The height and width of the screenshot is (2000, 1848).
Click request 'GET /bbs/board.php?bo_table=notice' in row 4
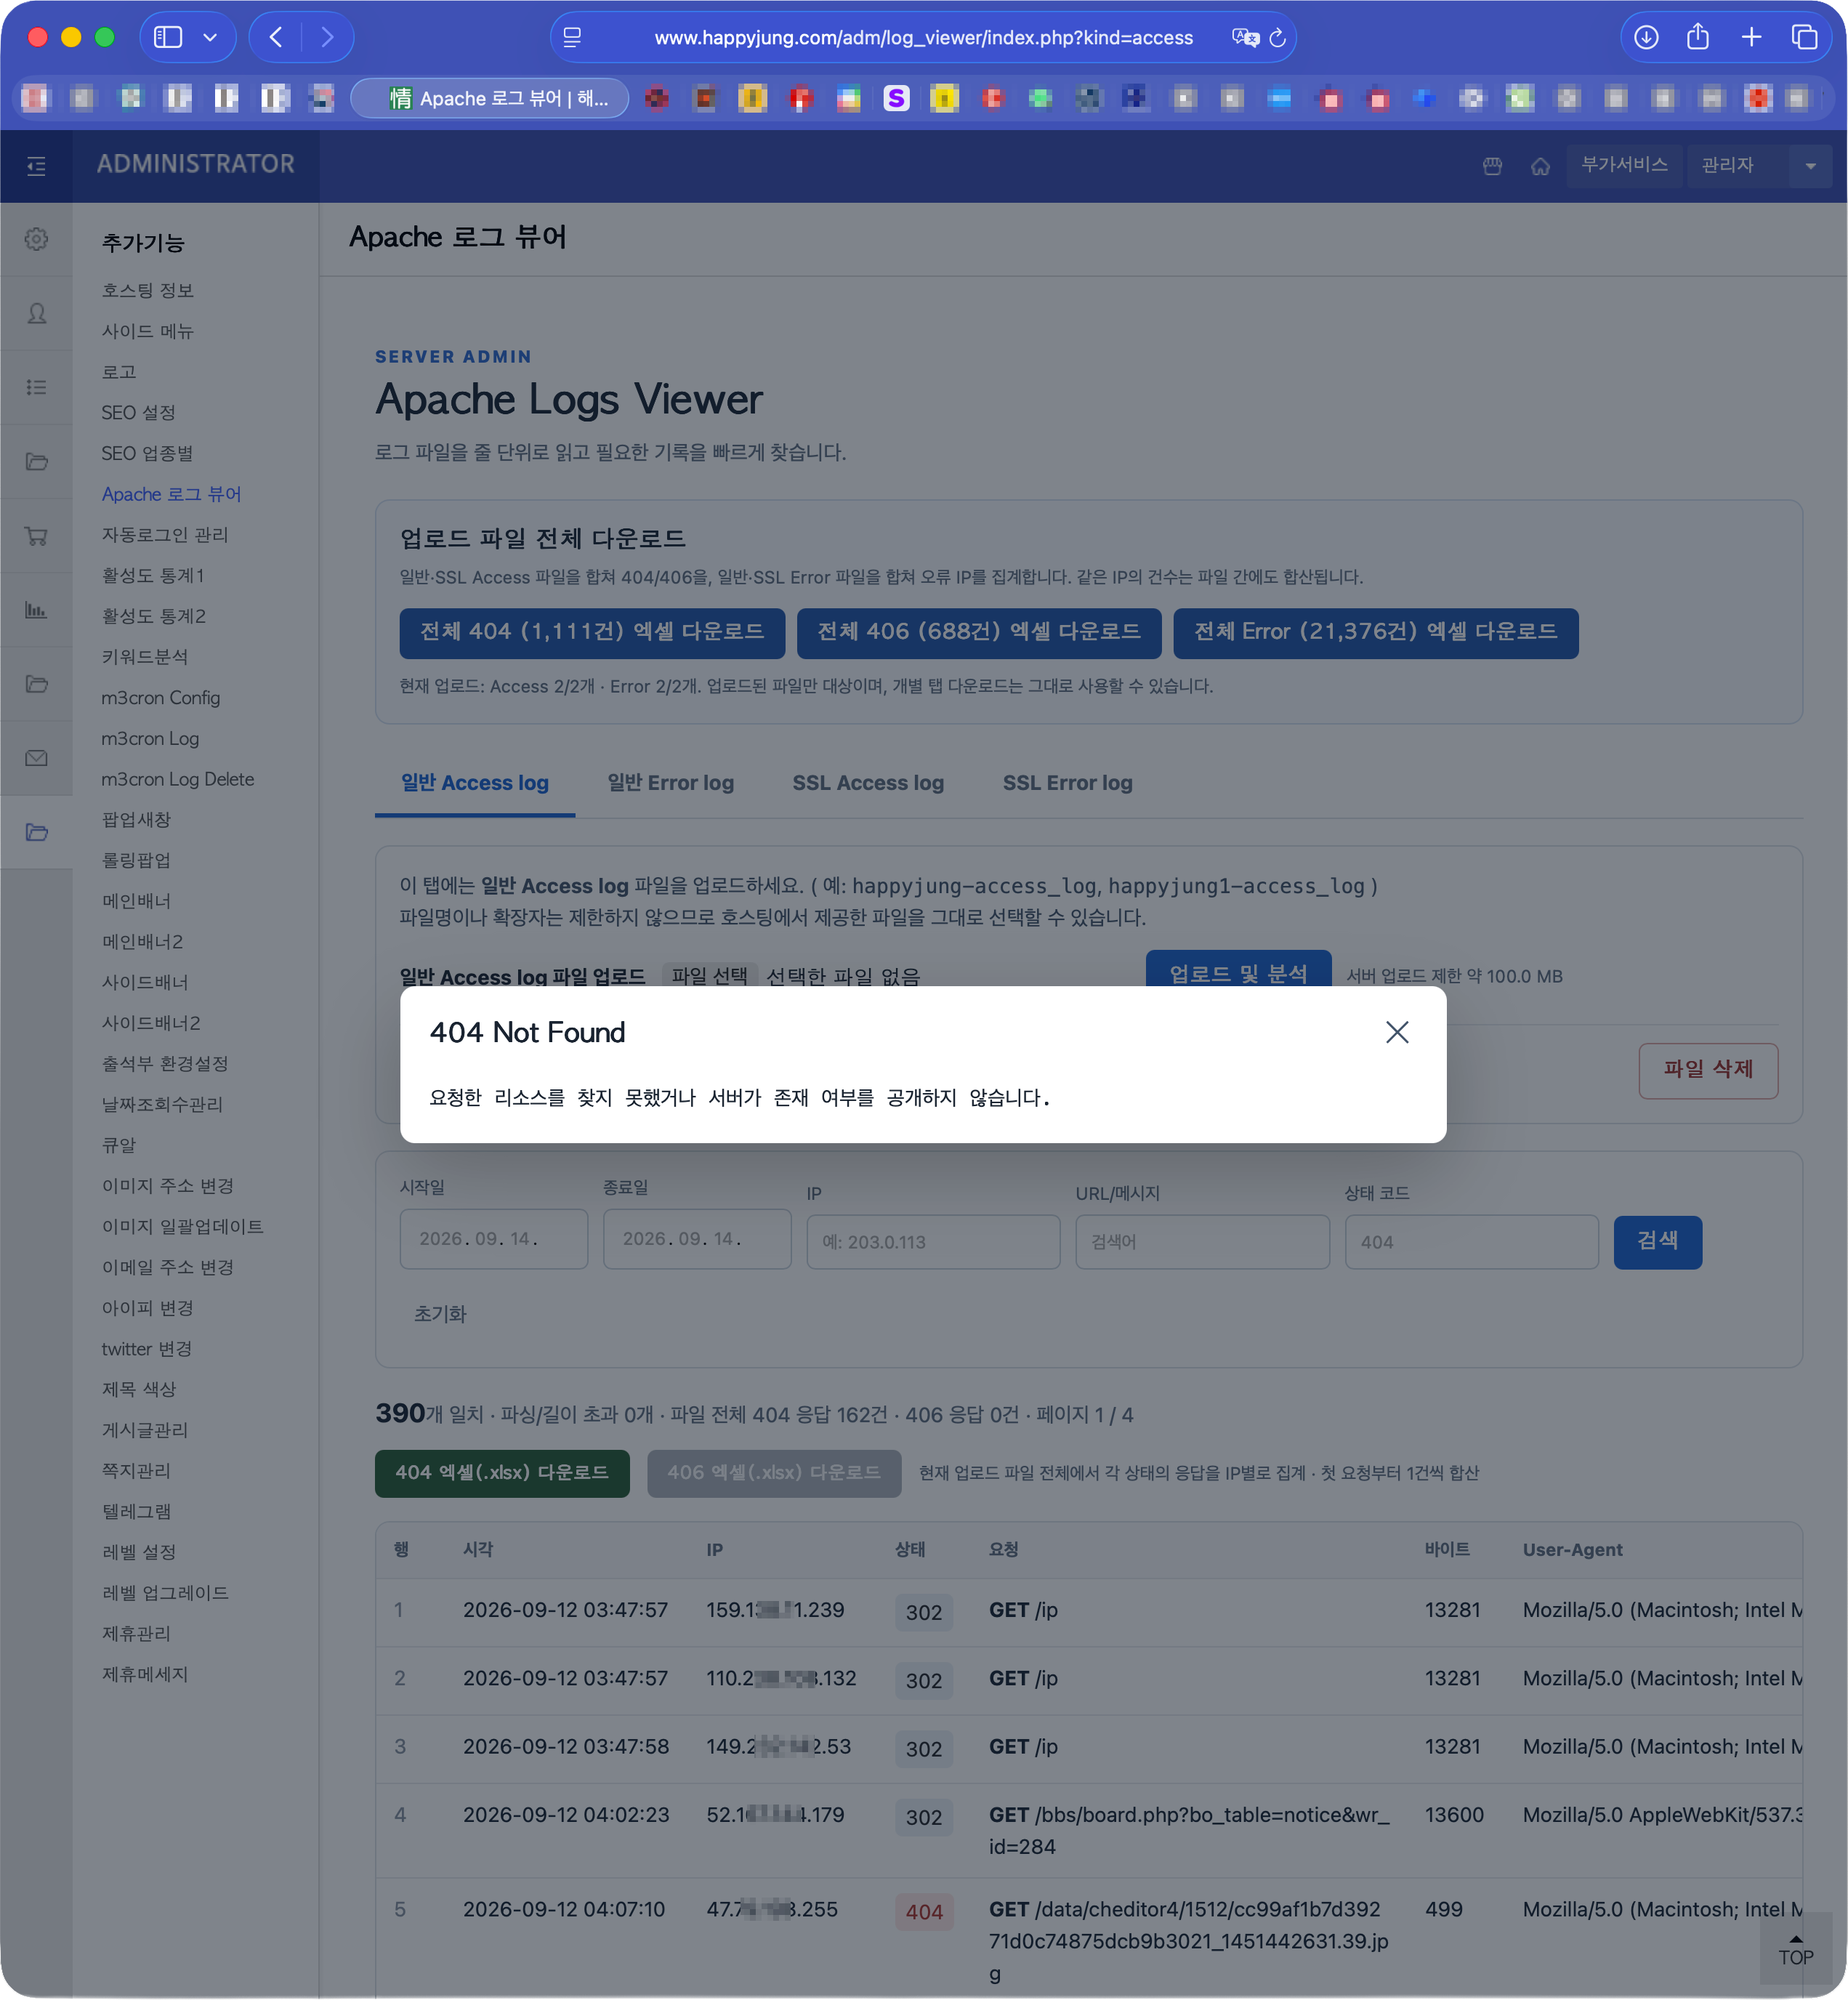click(x=1189, y=1830)
